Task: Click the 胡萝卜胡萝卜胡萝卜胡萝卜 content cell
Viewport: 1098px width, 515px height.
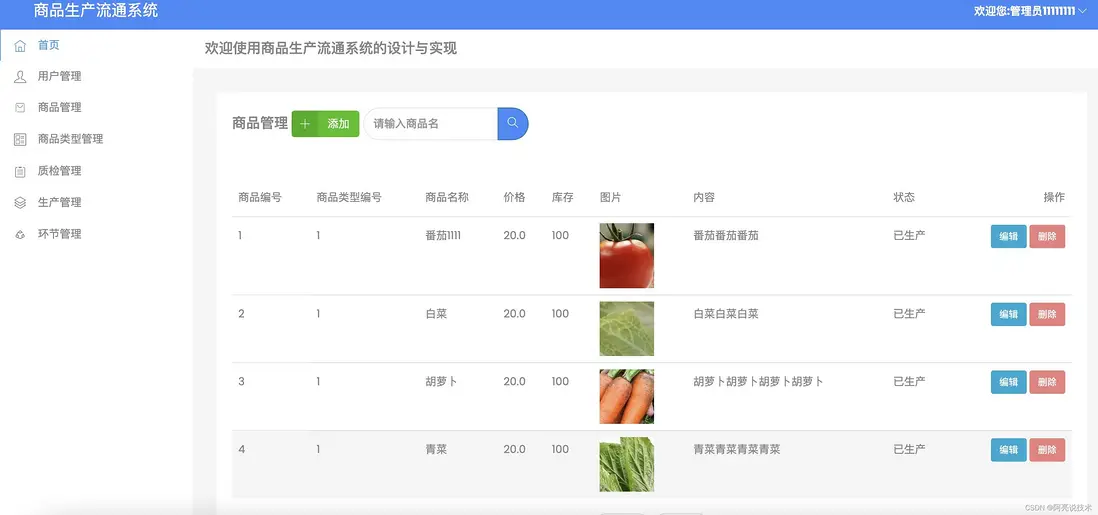Action: (758, 381)
